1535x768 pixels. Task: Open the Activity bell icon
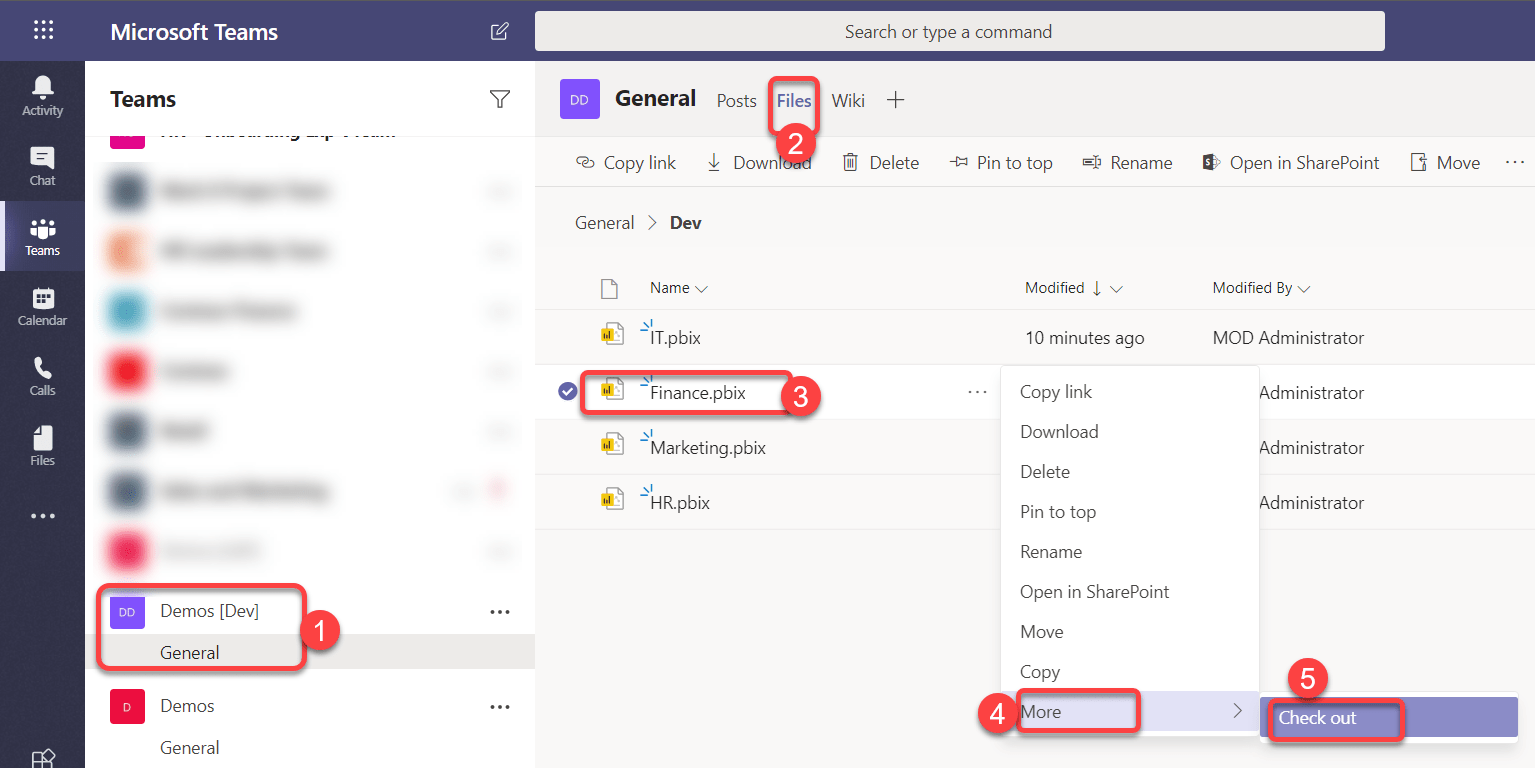[42, 96]
